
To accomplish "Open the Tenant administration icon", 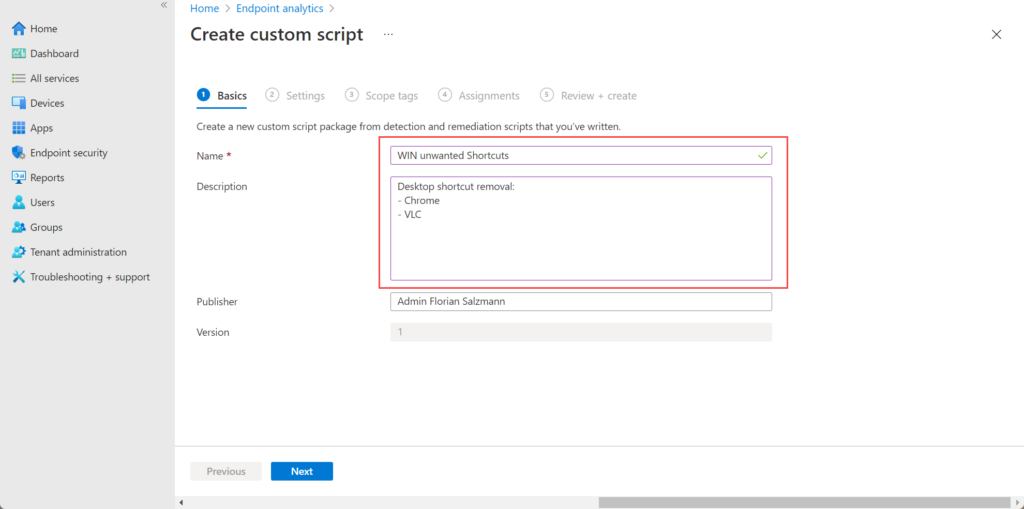I will click(19, 252).
